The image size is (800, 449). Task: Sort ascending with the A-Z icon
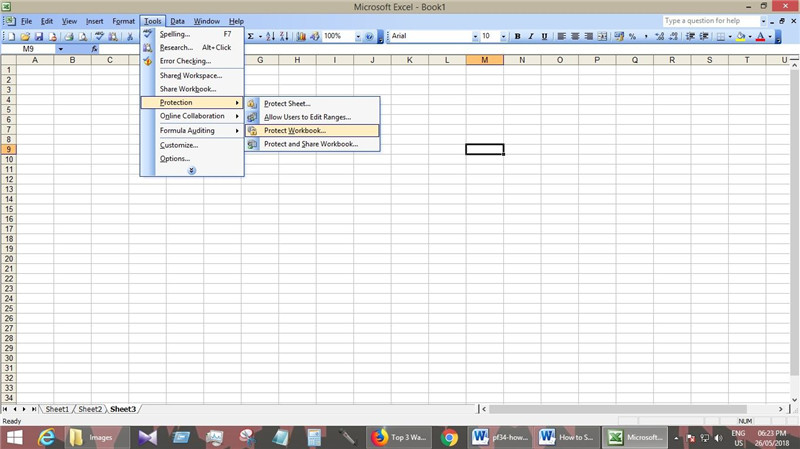(x=270, y=36)
